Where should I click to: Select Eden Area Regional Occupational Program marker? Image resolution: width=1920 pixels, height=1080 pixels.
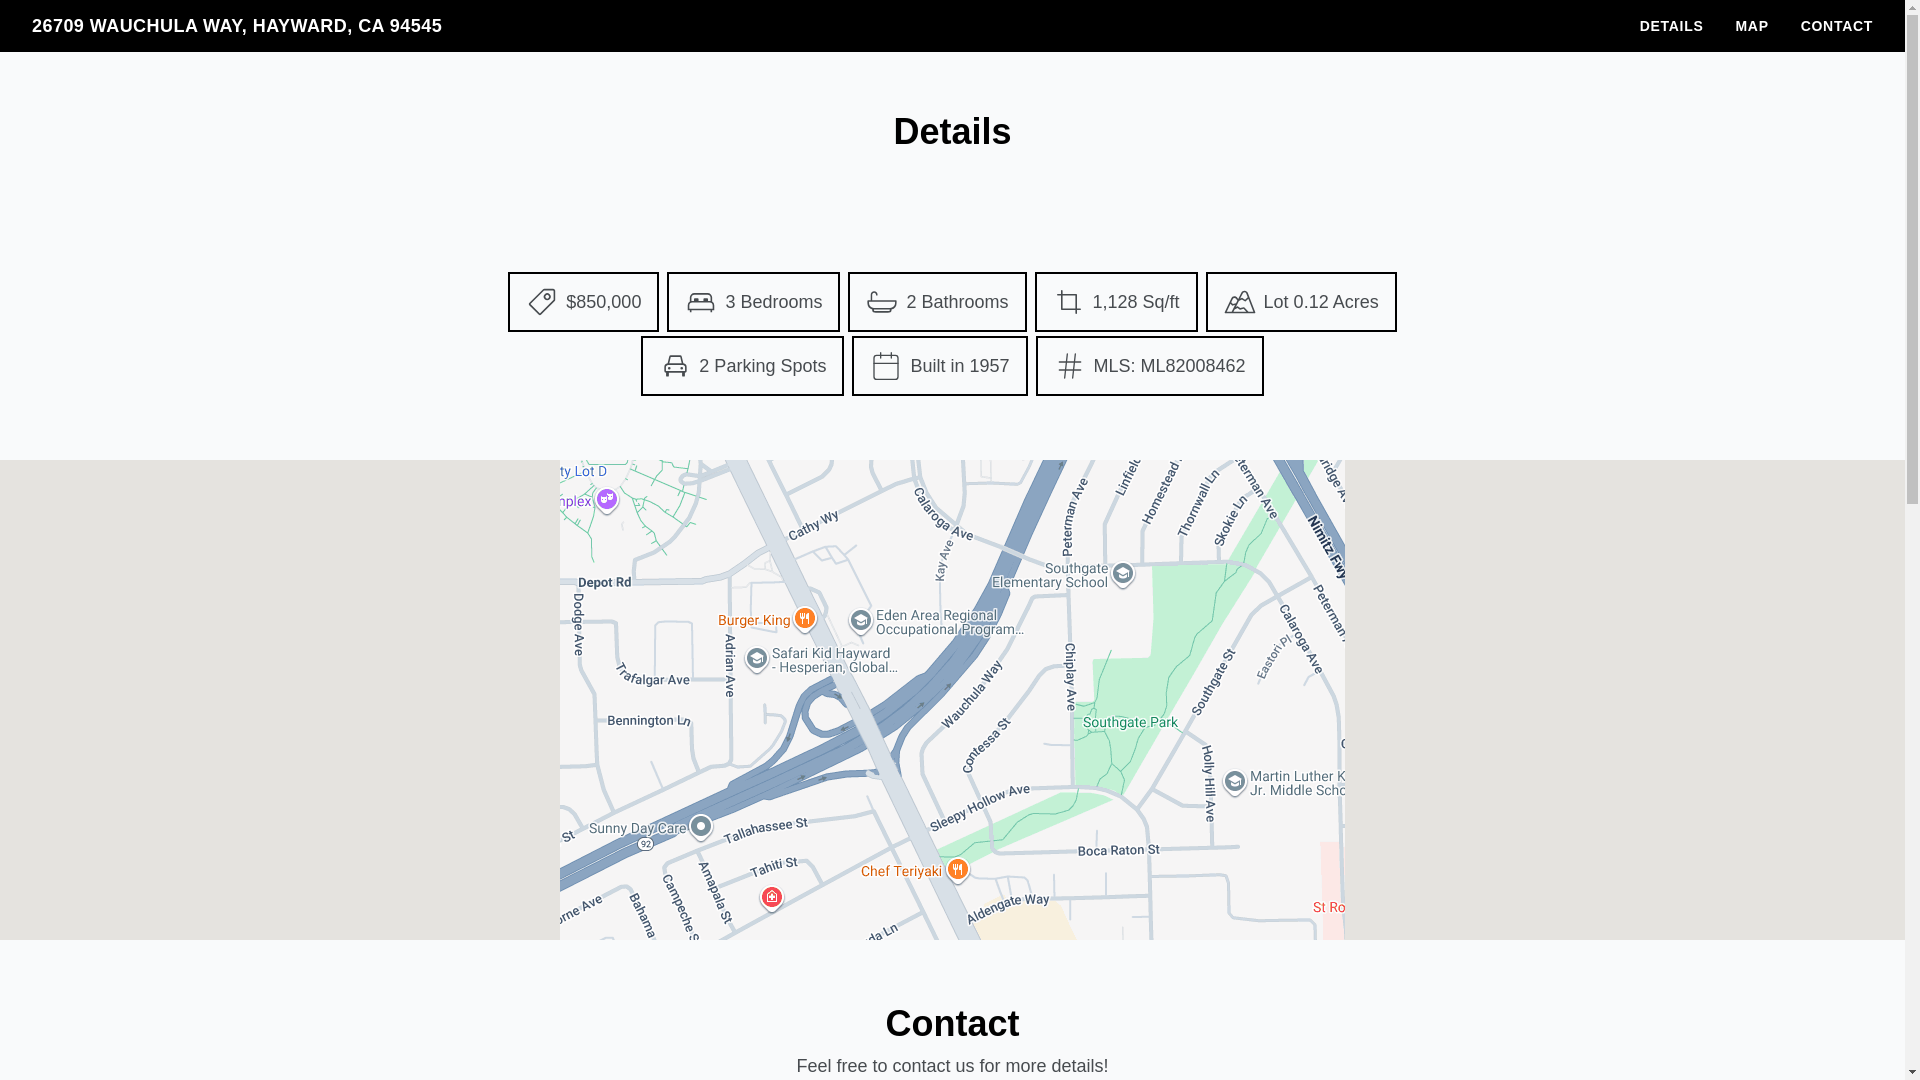click(x=860, y=622)
